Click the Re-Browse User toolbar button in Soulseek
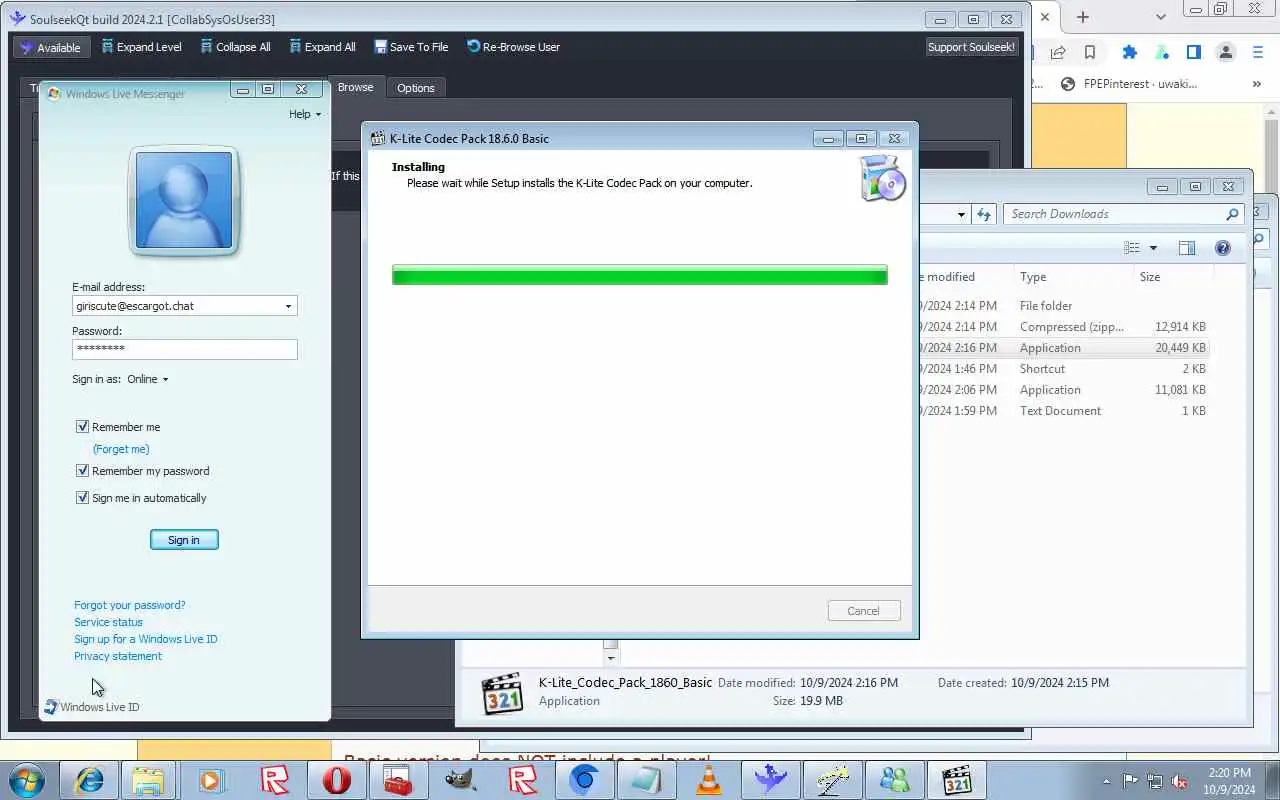 coord(514,47)
